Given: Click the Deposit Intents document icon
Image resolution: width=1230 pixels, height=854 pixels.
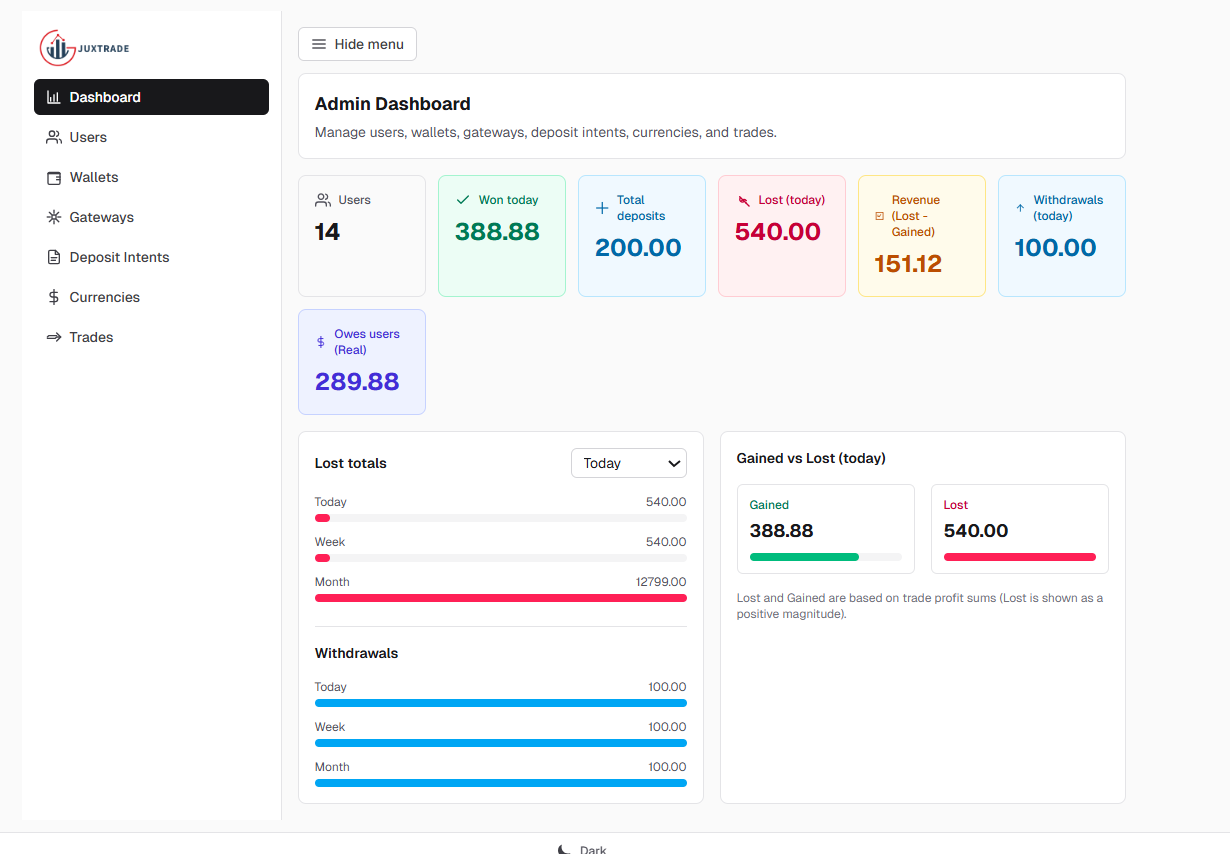Looking at the screenshot, I should point(54,257).
